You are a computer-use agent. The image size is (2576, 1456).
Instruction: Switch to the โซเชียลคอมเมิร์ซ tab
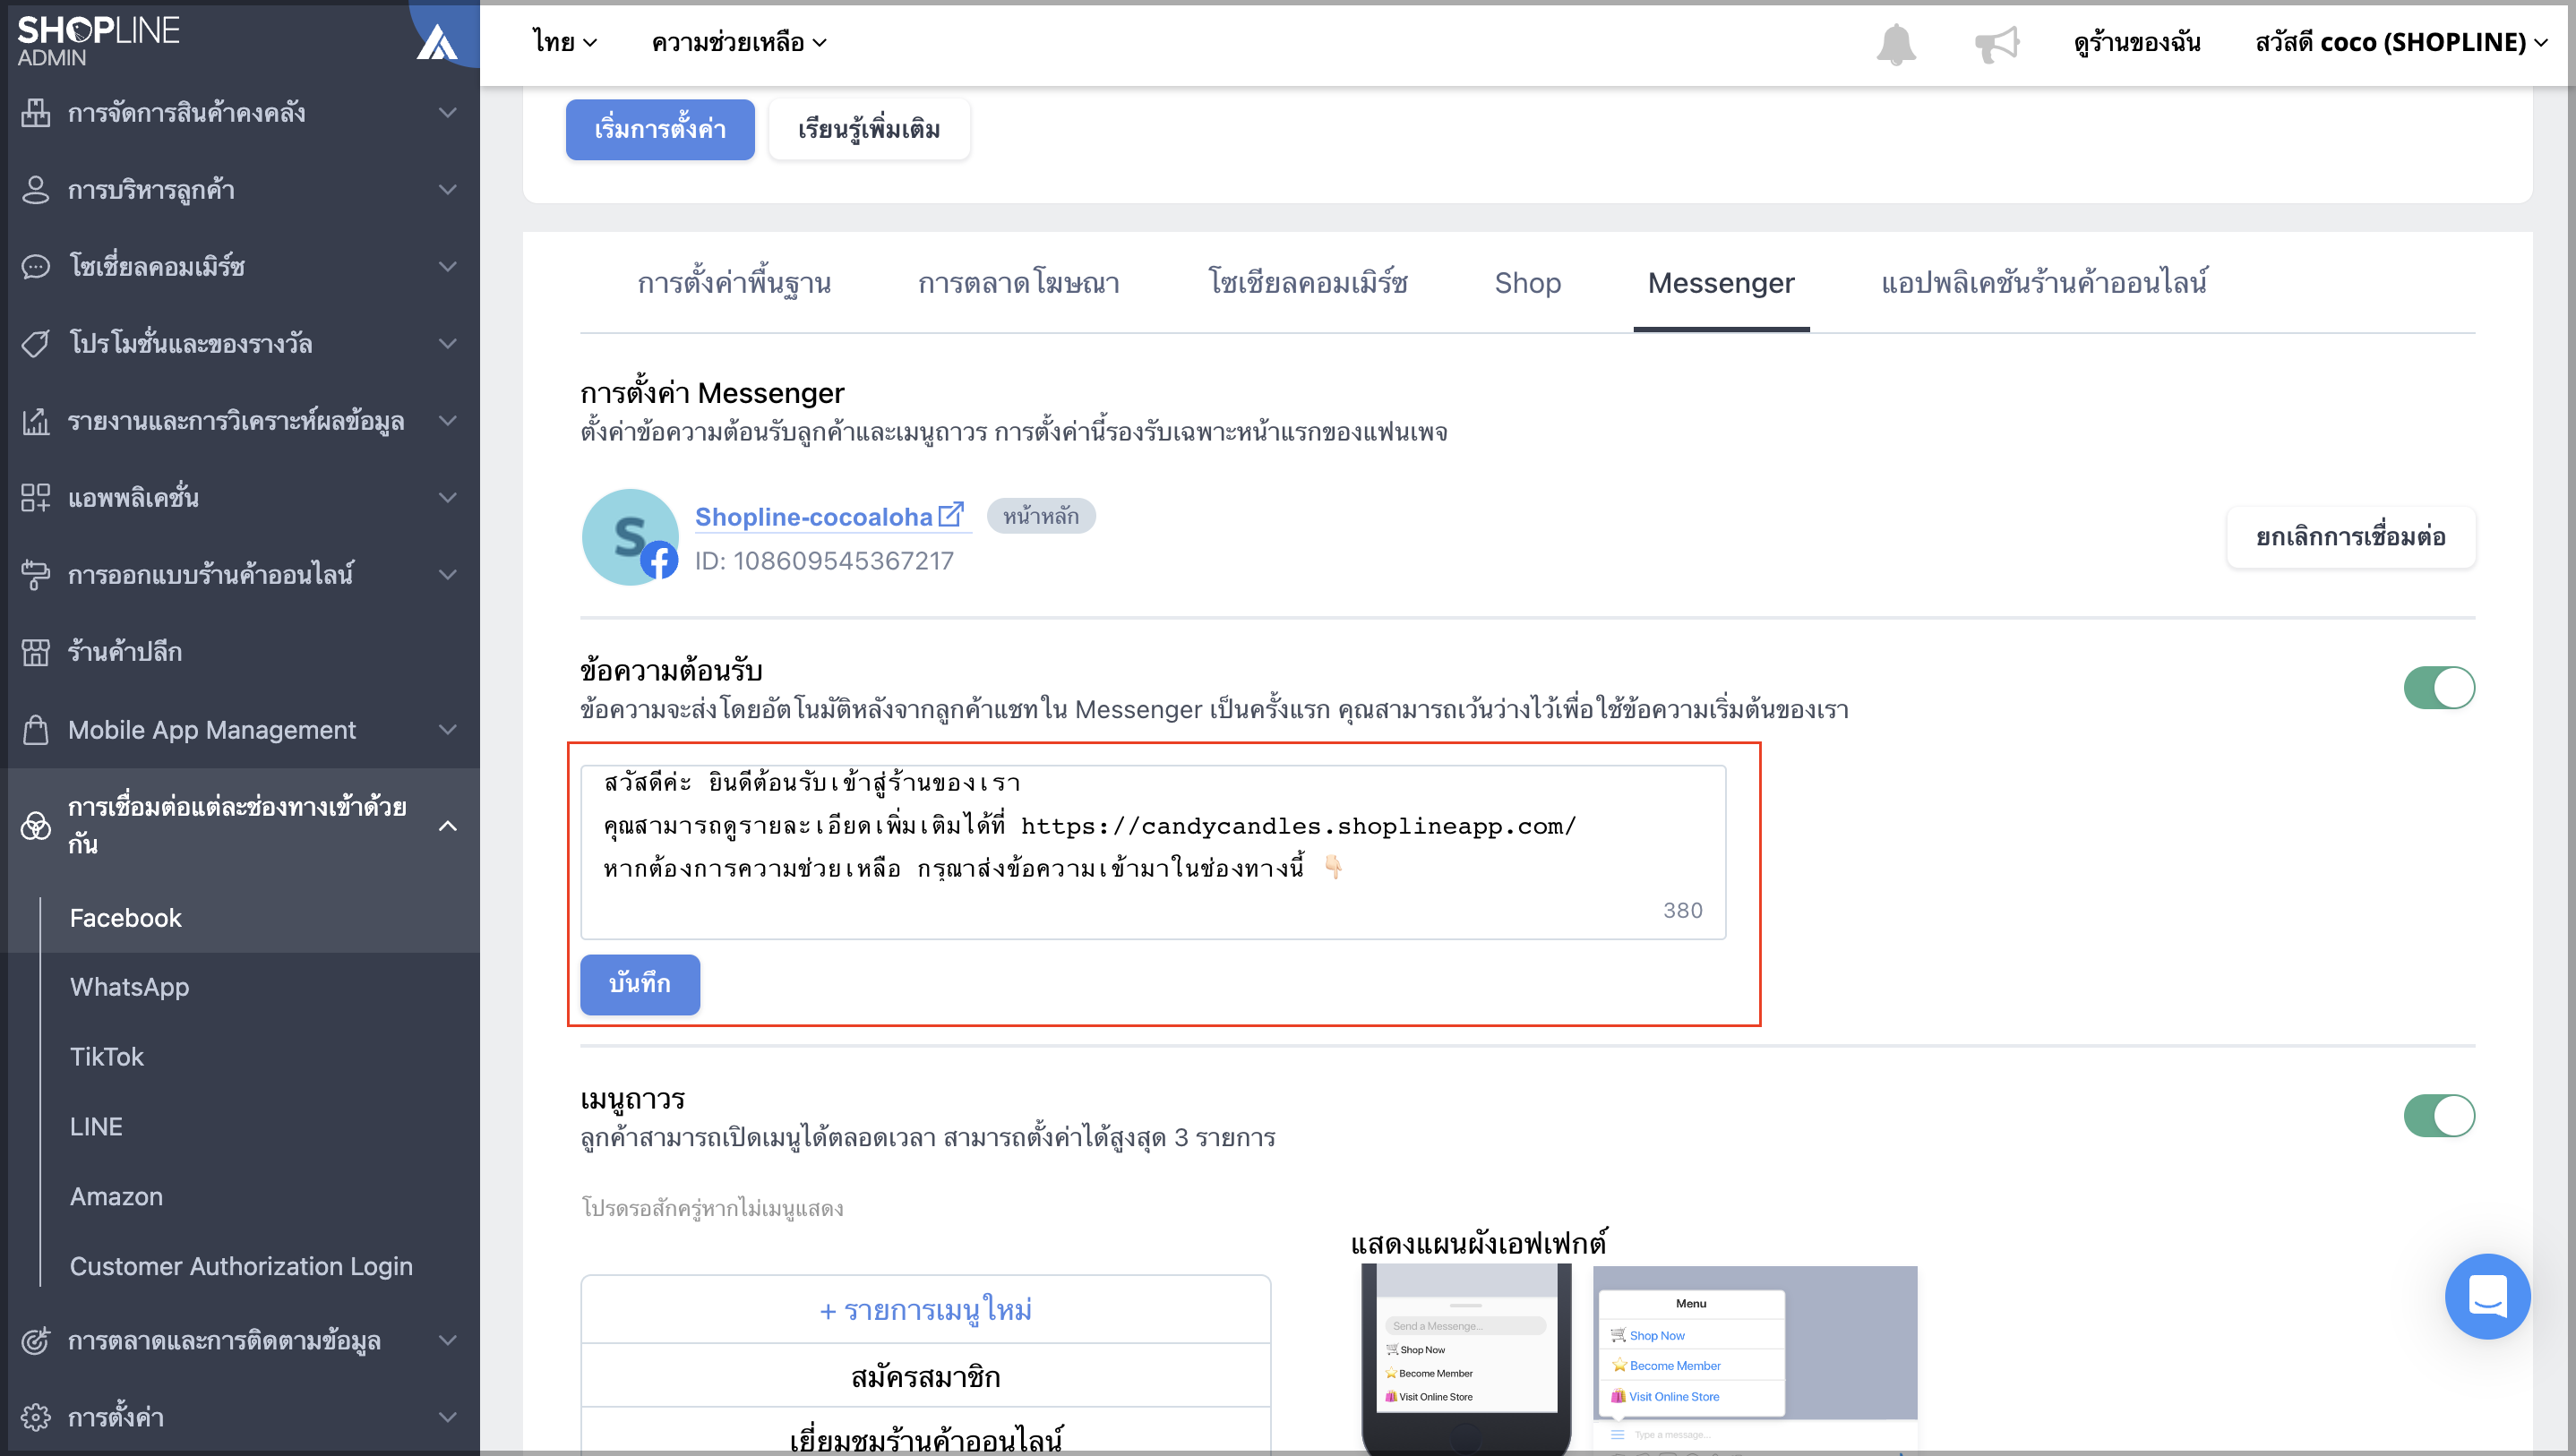(1308, 283)
